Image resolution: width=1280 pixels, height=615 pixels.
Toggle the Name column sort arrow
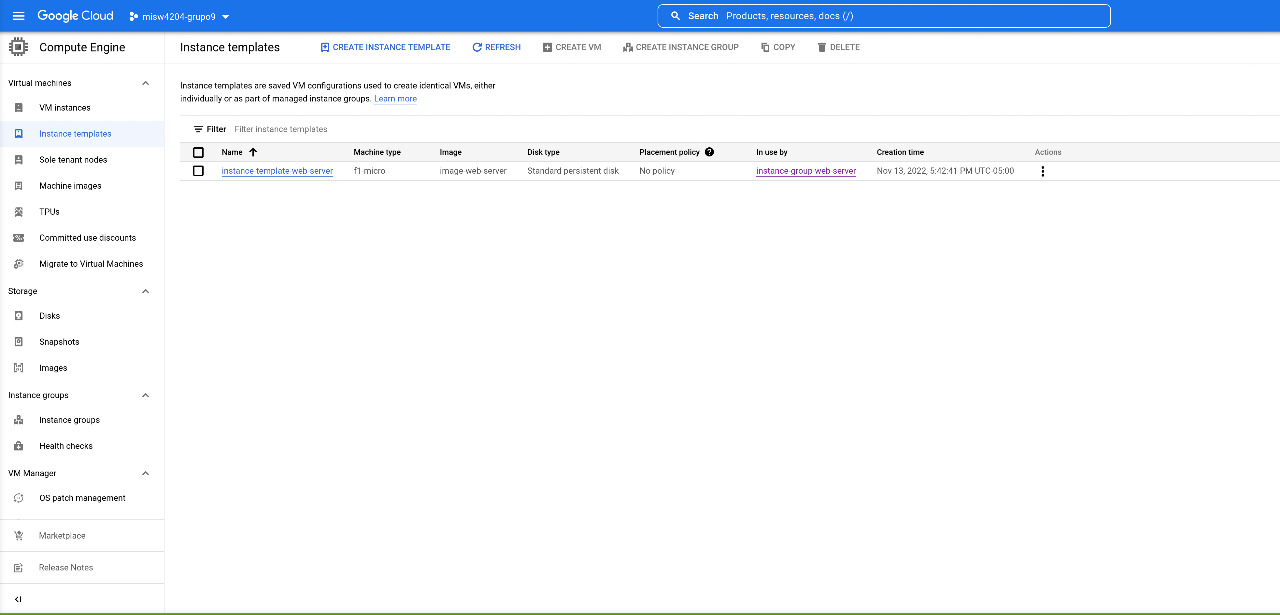coord(250,152)
